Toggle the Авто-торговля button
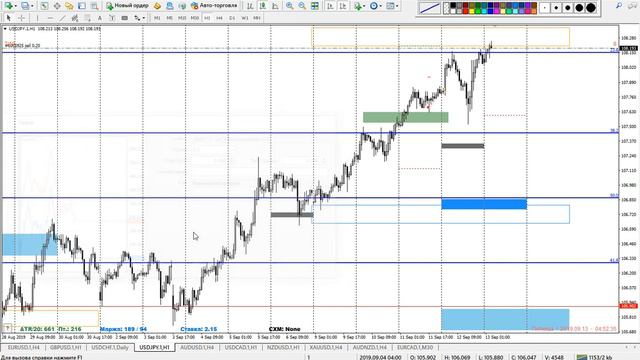 click(x=214, y=6)
